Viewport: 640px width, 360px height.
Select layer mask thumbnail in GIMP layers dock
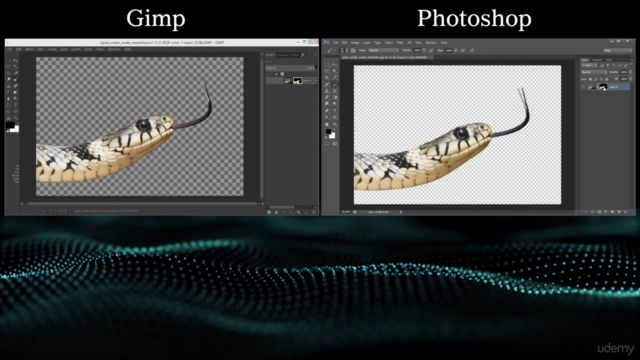coord(298,81)
